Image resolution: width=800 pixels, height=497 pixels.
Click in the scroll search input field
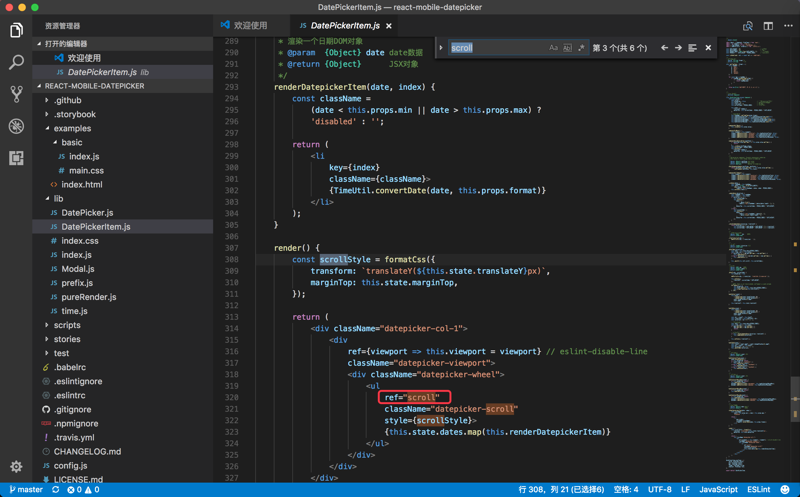tap(495, 48)
